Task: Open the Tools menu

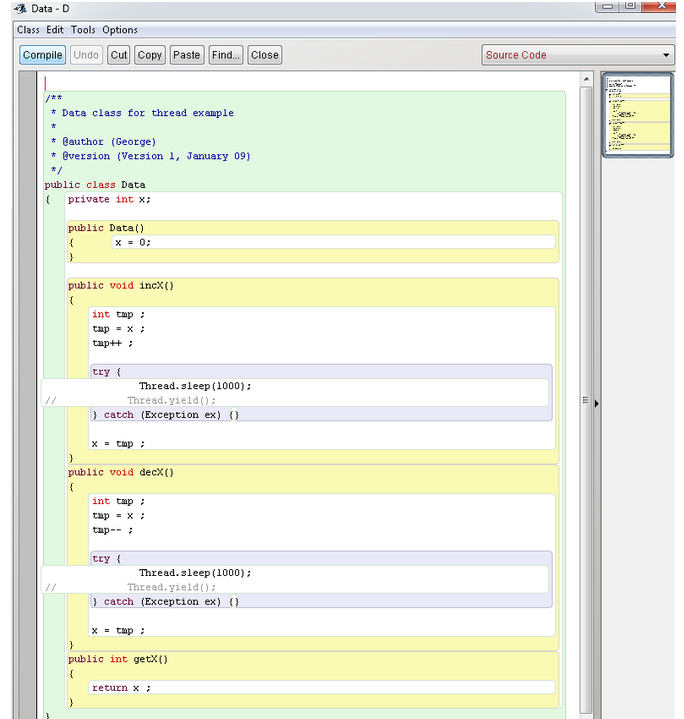Action: coord(83,30)
